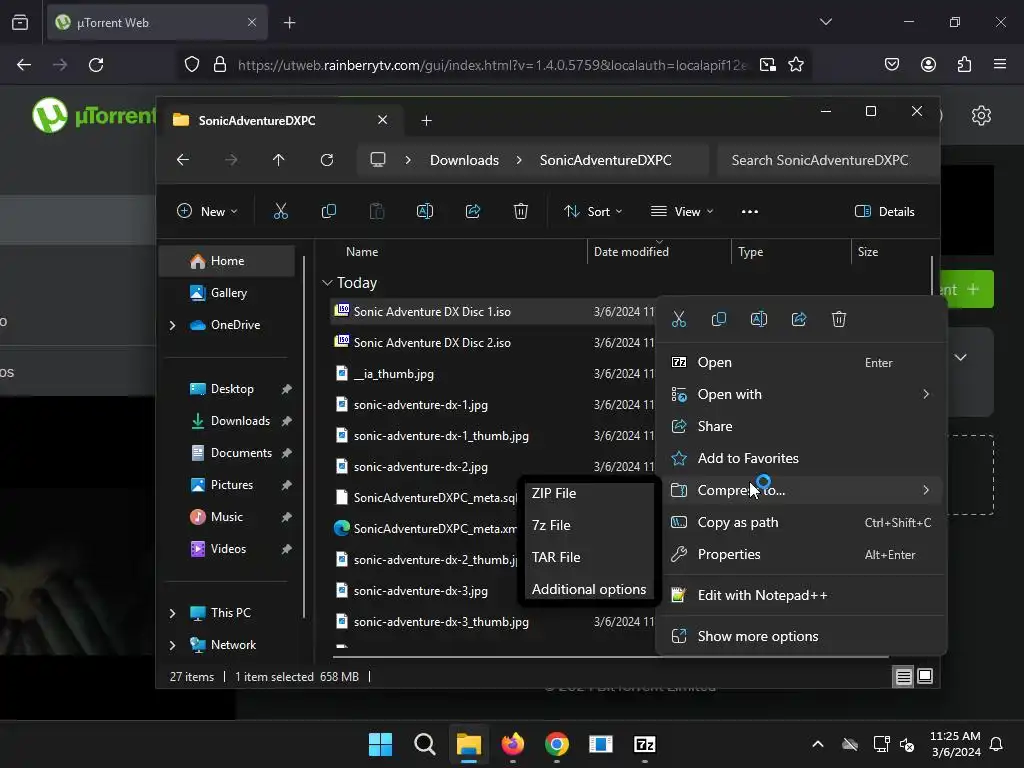Open a new Firefox tab

click(x=289, y=23)
